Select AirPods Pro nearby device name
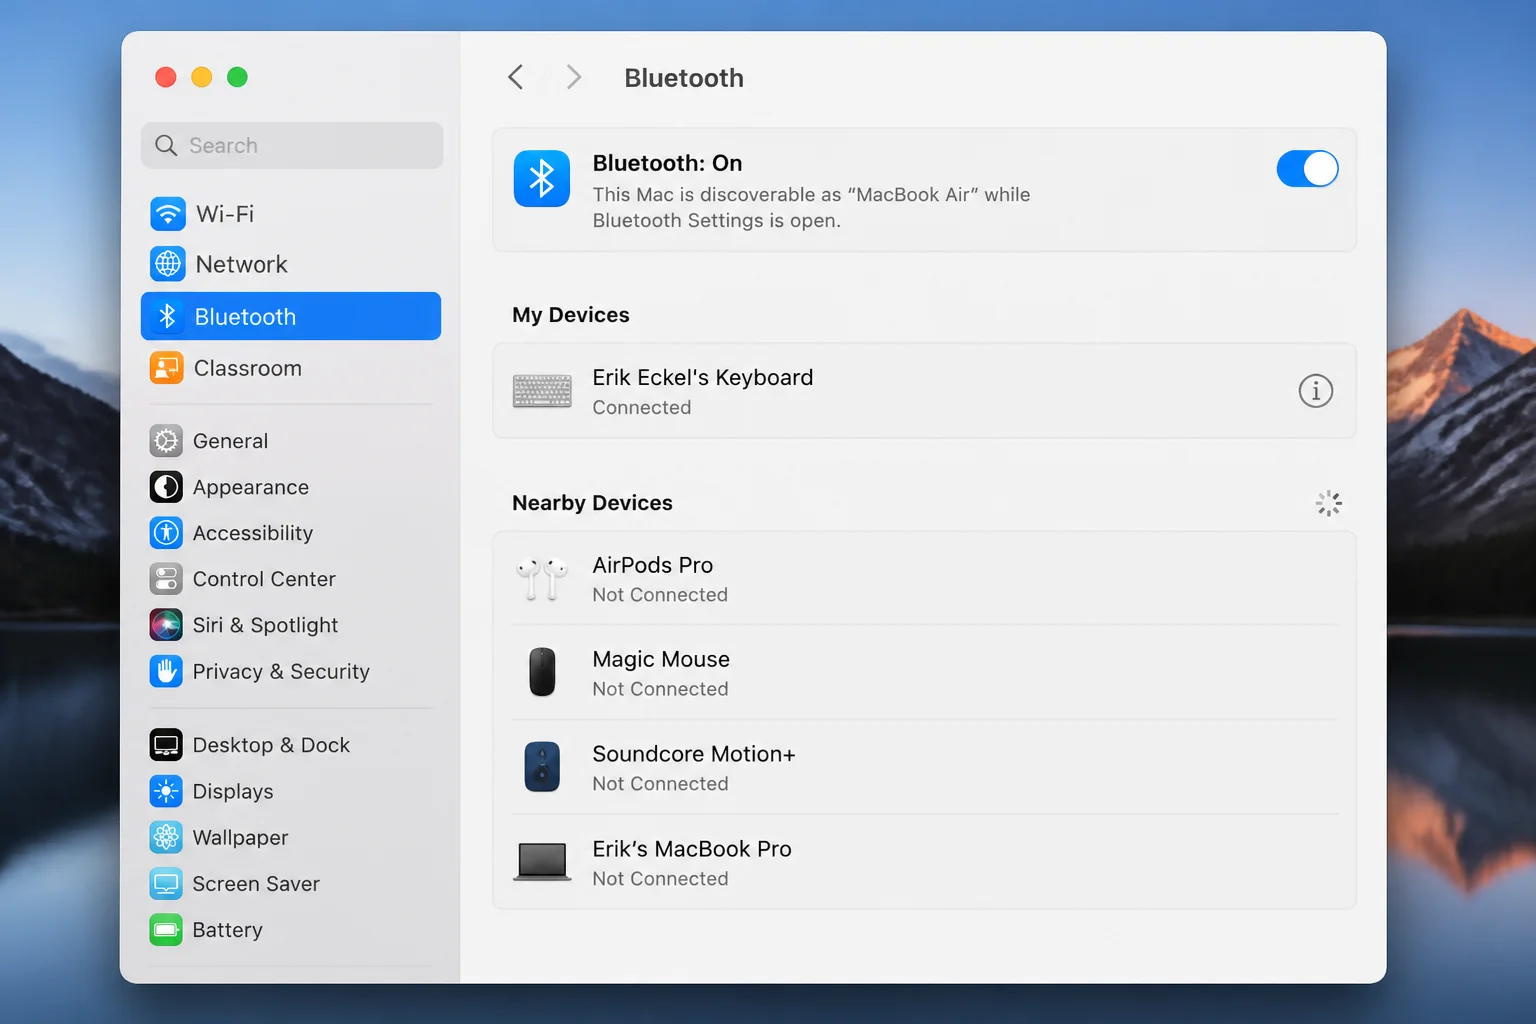The width and height of the screenshot is (1536, 1024). click(652, 565)
